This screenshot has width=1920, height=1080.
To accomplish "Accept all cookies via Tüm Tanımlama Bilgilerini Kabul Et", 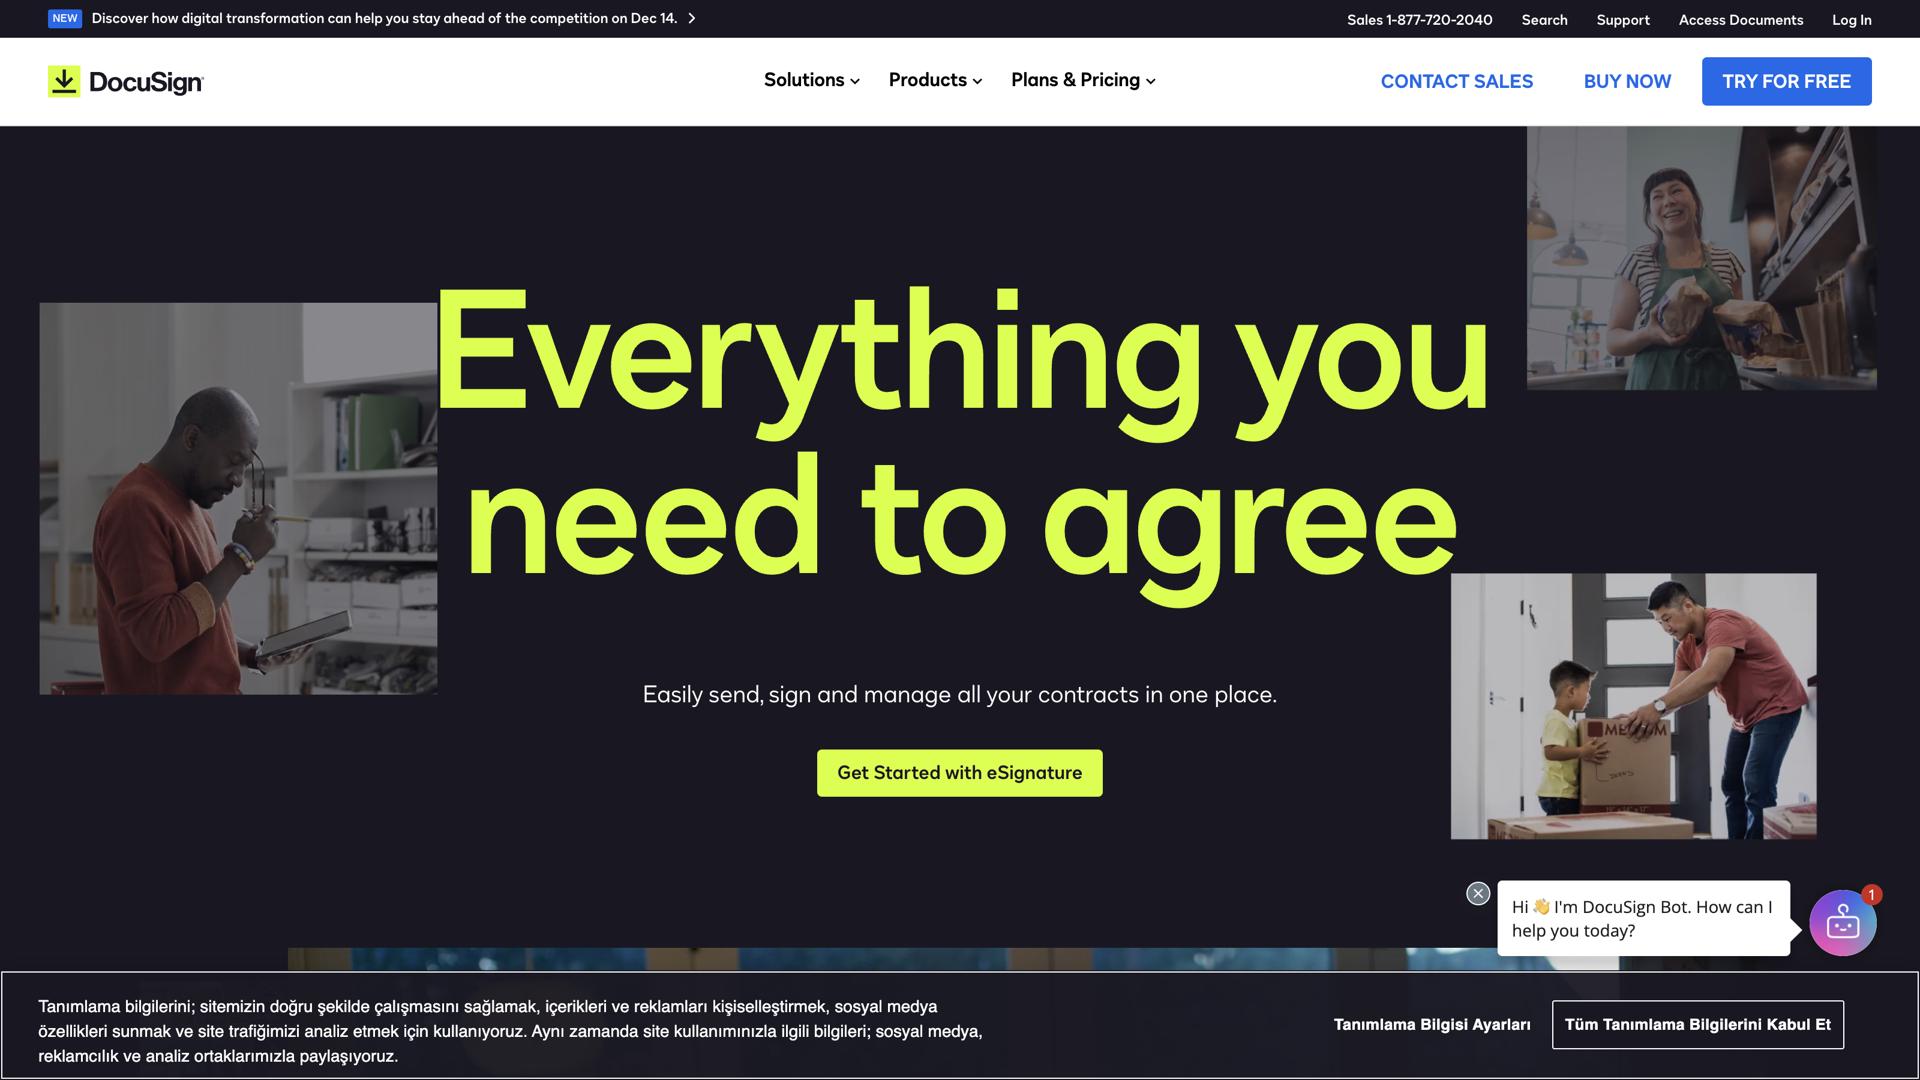I will (1697, 1024).
